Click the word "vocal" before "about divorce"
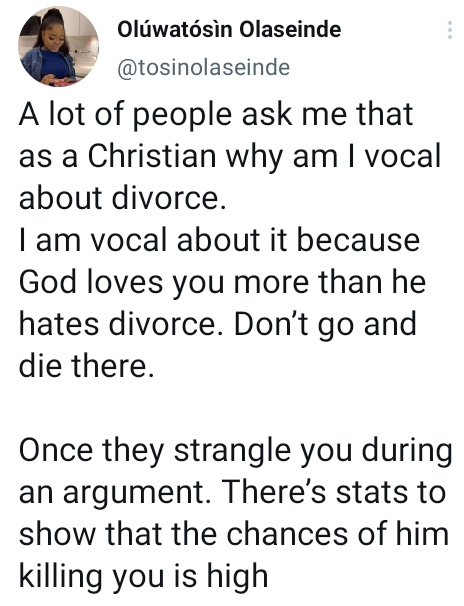 pos(403,156)
